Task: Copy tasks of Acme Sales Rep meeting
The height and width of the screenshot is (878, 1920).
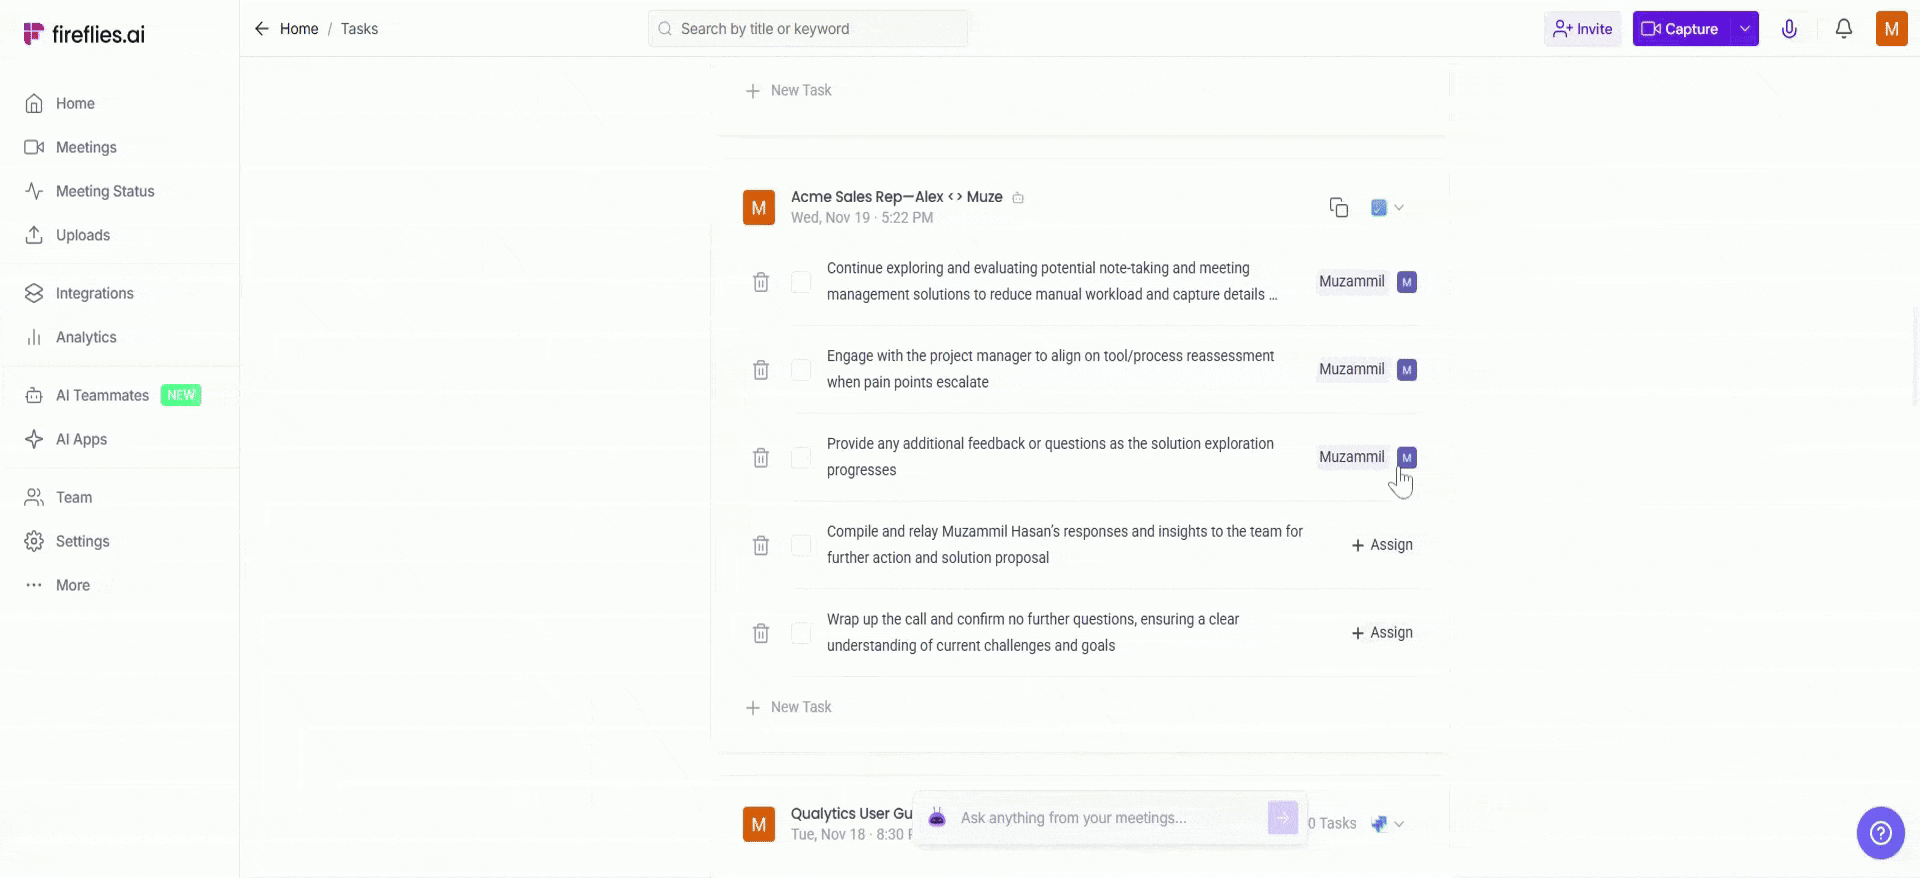Action: [1338, 207]
